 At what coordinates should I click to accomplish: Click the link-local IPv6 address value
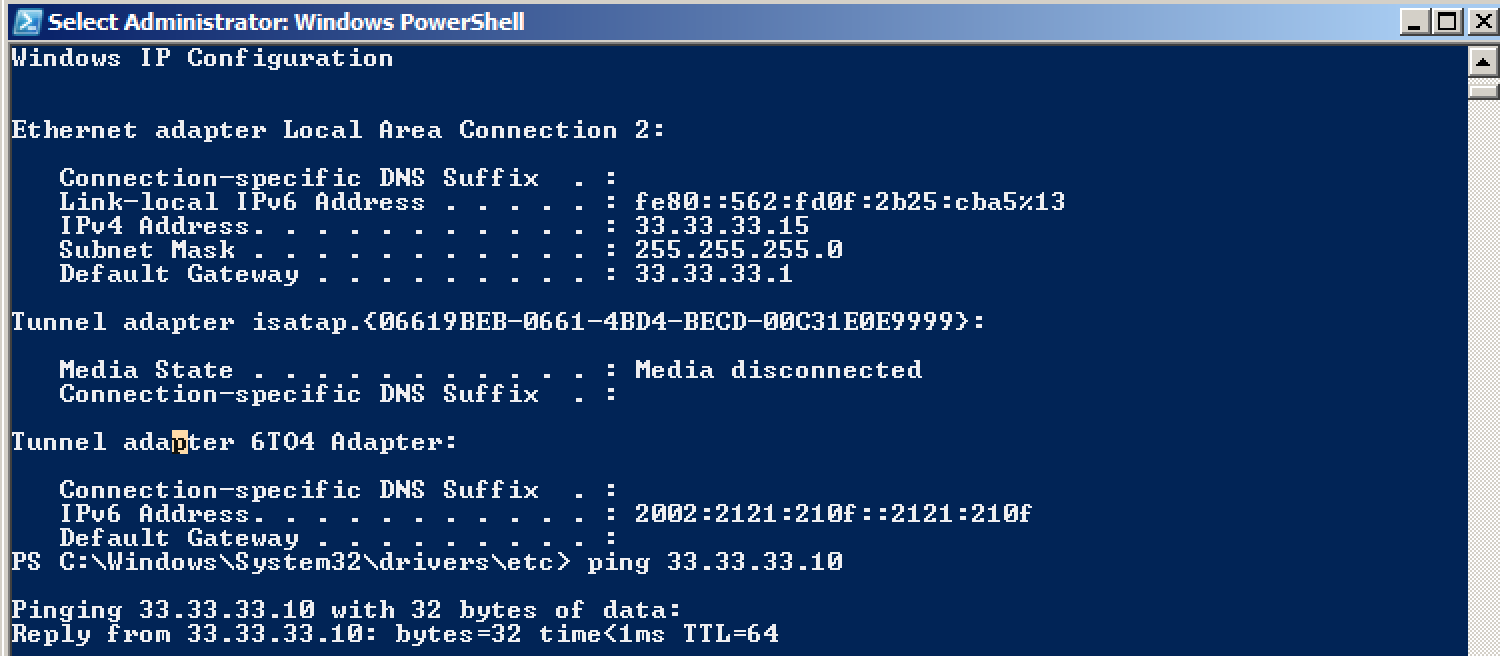click(850, 202)
